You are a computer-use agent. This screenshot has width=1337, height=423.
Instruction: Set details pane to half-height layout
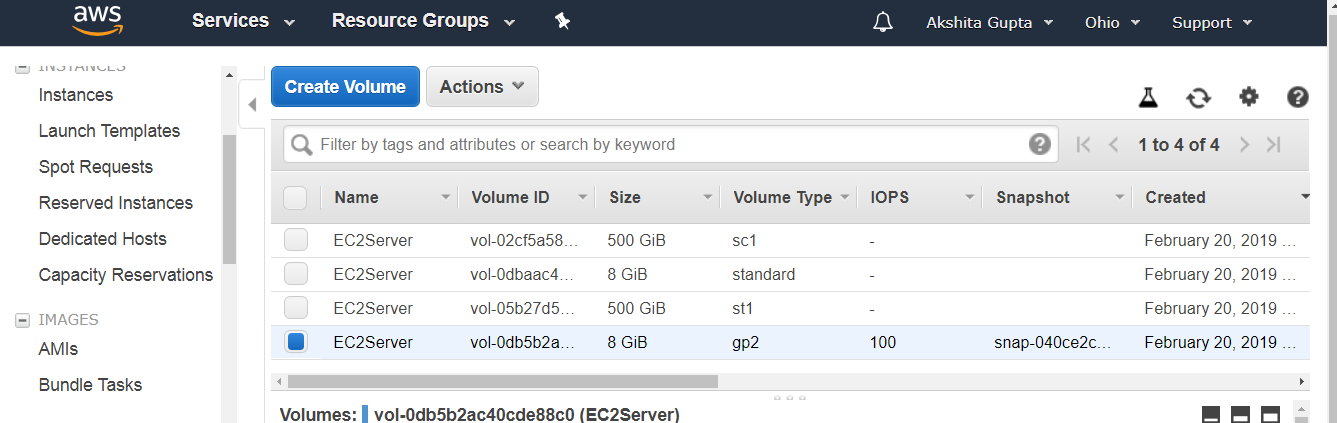[1240, 414]
